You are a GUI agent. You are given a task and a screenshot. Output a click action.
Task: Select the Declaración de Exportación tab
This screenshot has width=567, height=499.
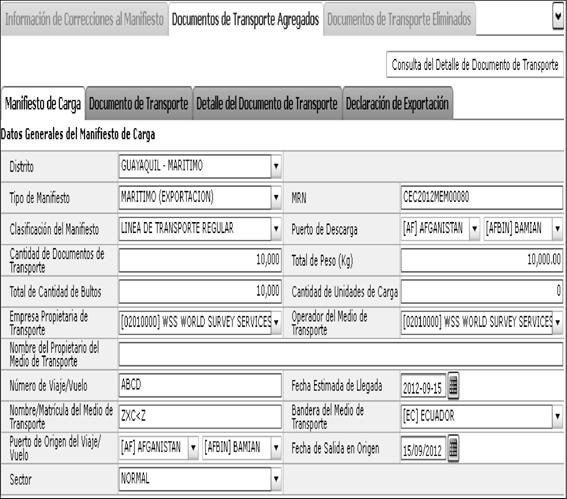pos(397,103)
